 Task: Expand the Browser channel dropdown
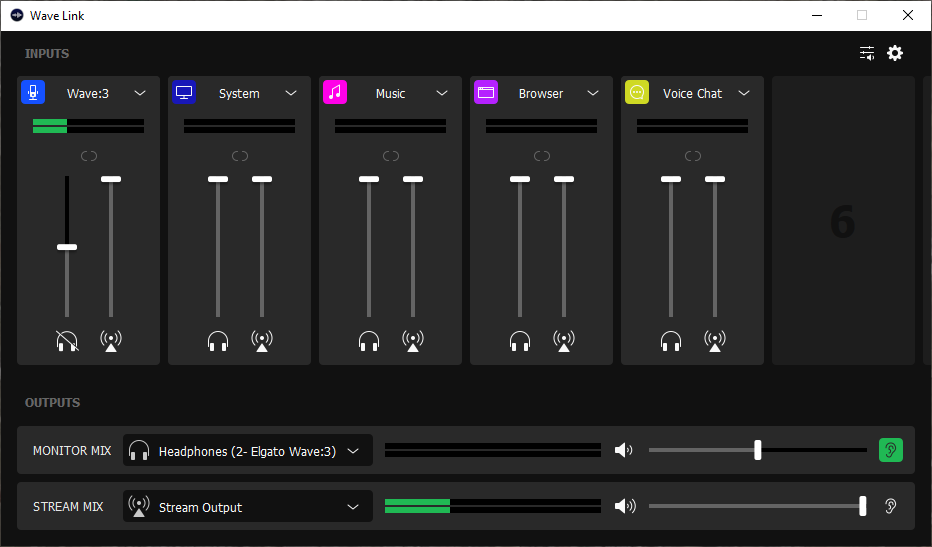(593, 93)
